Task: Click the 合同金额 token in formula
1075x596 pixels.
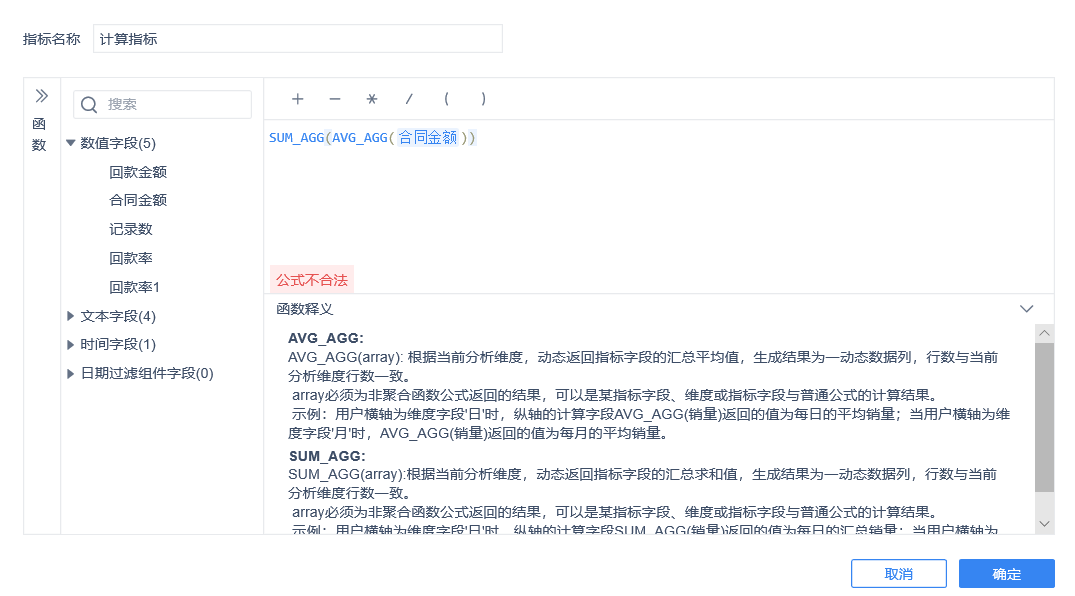Action: [428, 138]
